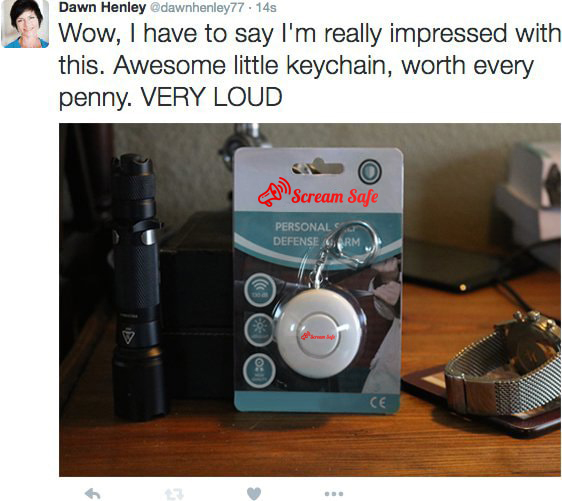
Task: Open Dawn Henley's profile avatar
Action: (x=25, y=24)
